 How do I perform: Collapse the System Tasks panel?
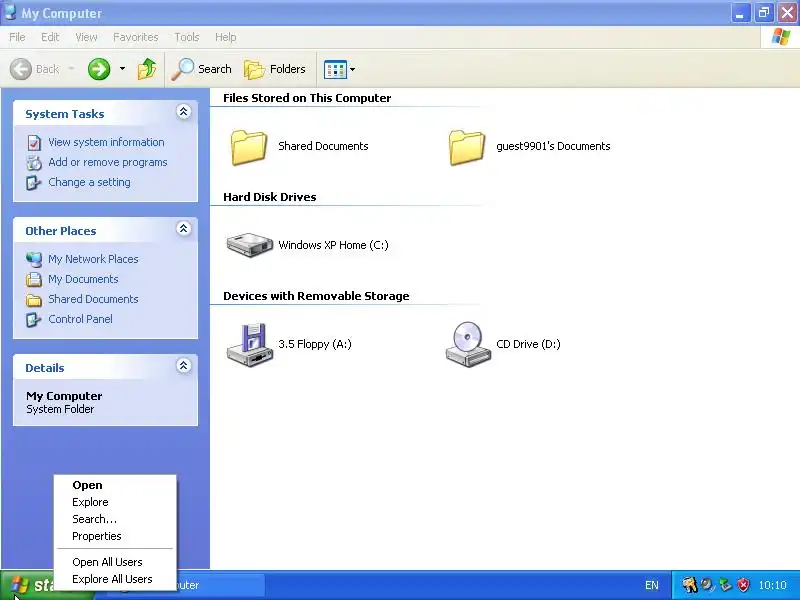[184, 111]
